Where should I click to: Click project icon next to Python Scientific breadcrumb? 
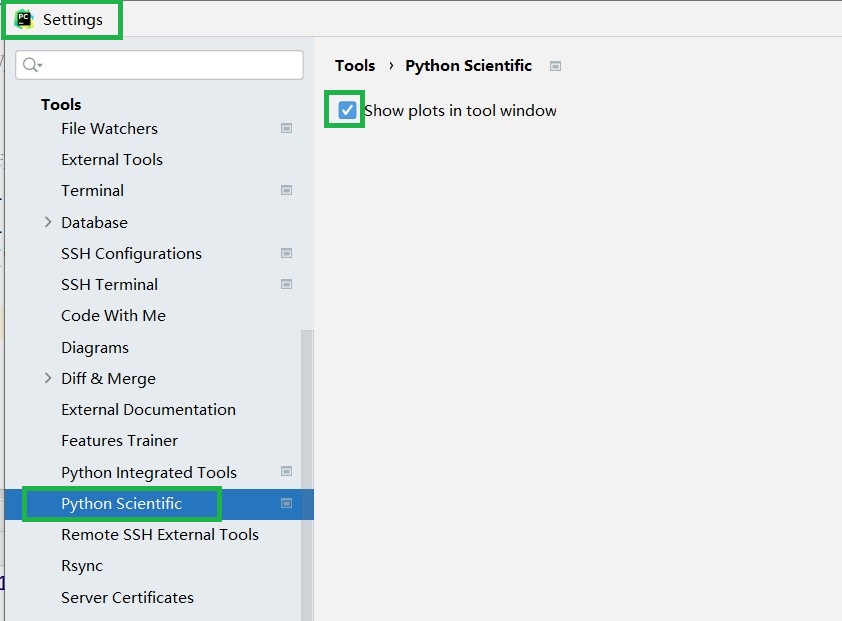point(555,66)
